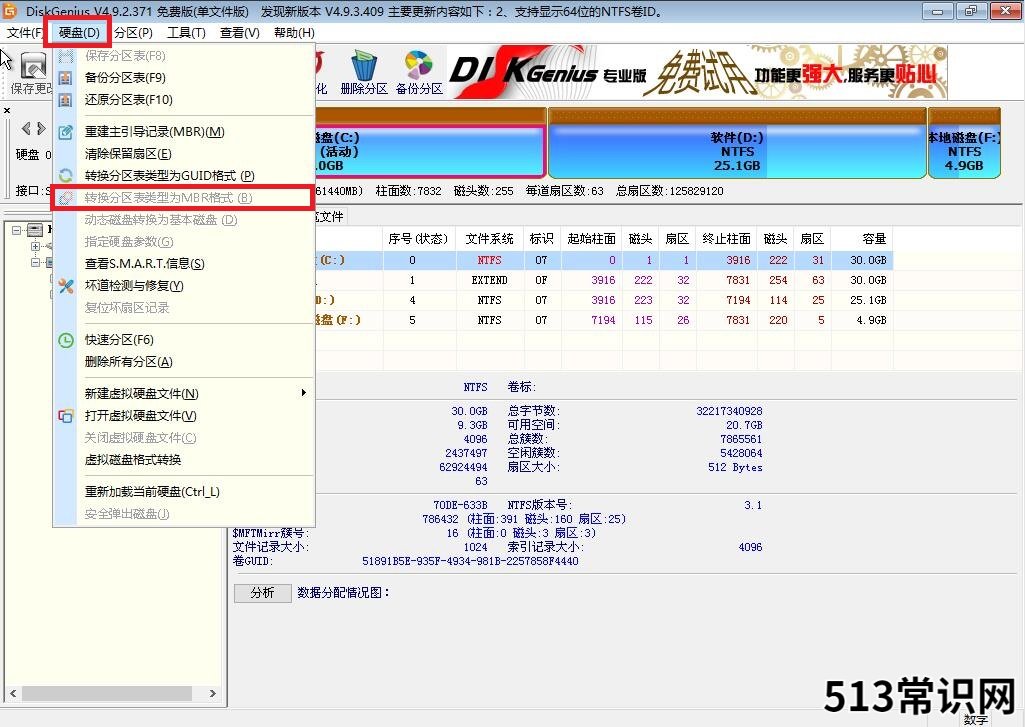Click the 终止柱面 column header
This screenshot has width=1025, height=727.
(726, 239)
